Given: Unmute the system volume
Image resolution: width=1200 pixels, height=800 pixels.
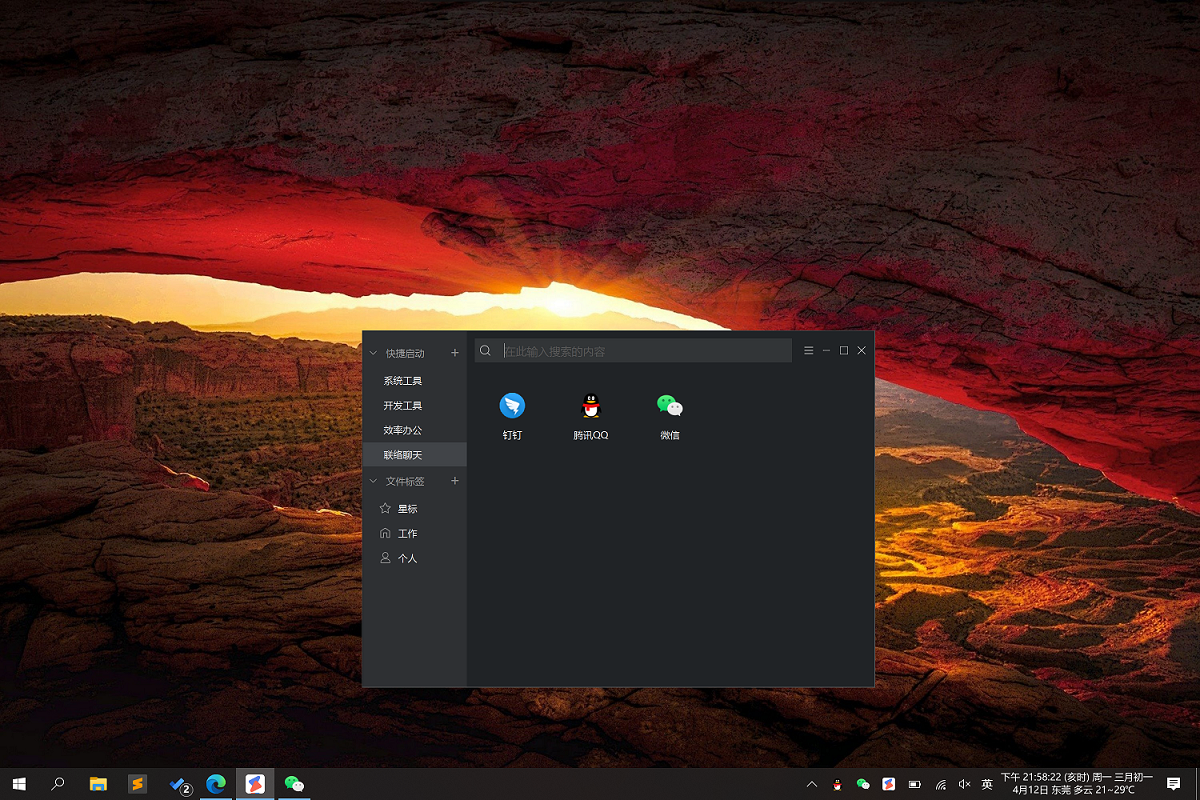Looking at the screenshot, I should [964, 784].
